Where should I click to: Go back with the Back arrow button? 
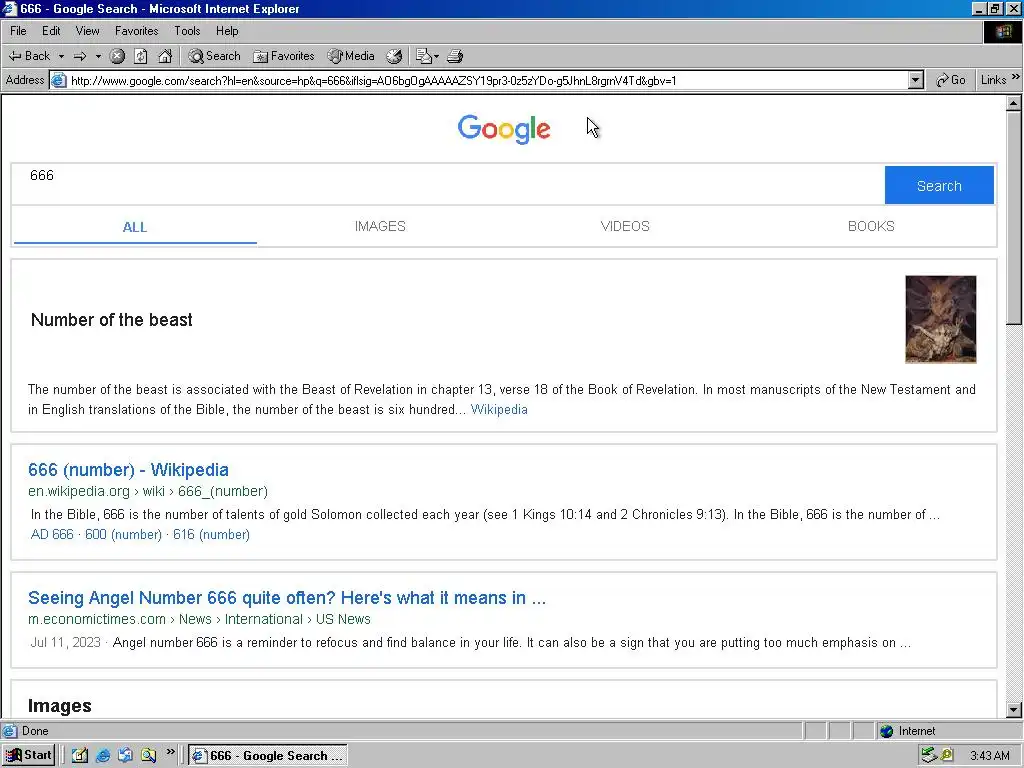pos(29,56)
